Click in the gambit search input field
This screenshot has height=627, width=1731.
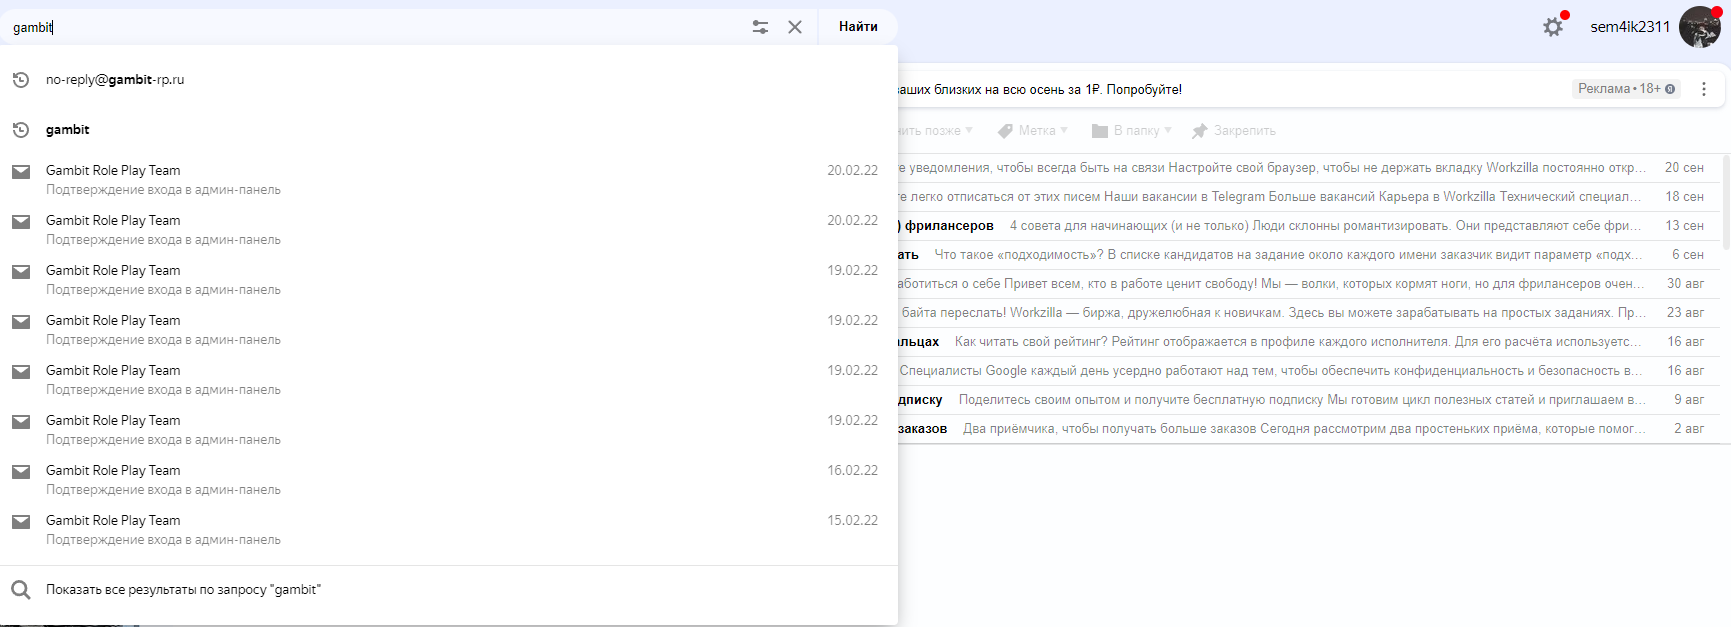click(380, 27)
